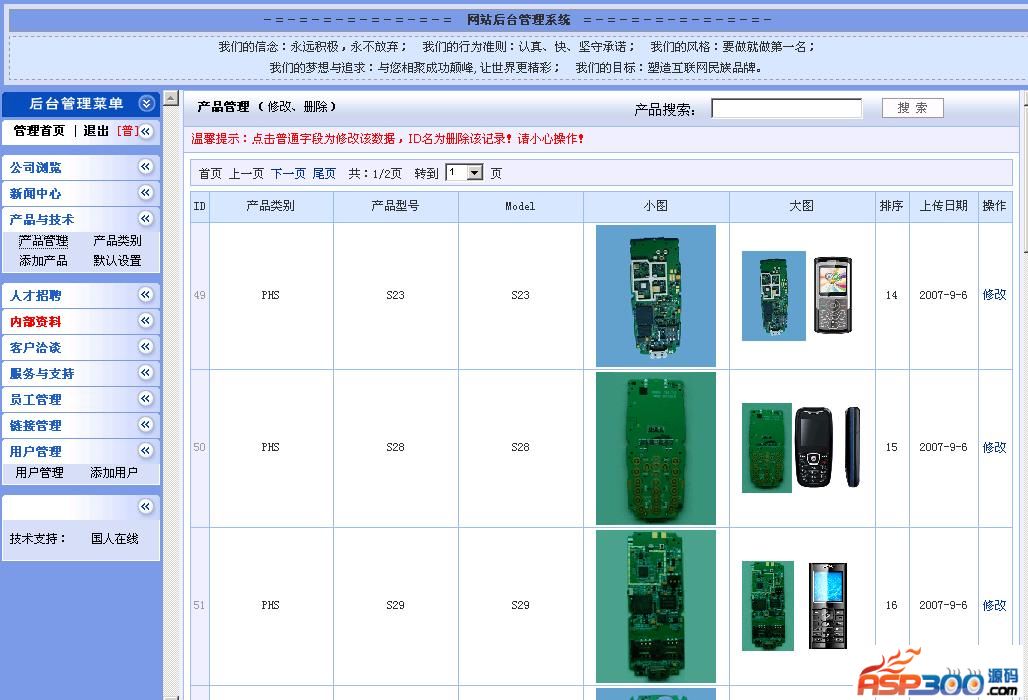The image size is (1028, 700).
Task: Click the chevron icon beside 管理首页 退出
Action: pos(146,131)
